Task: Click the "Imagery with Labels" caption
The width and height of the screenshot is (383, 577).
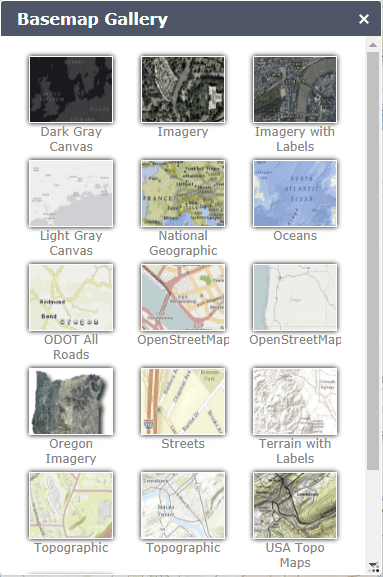Action: point(295,139)
